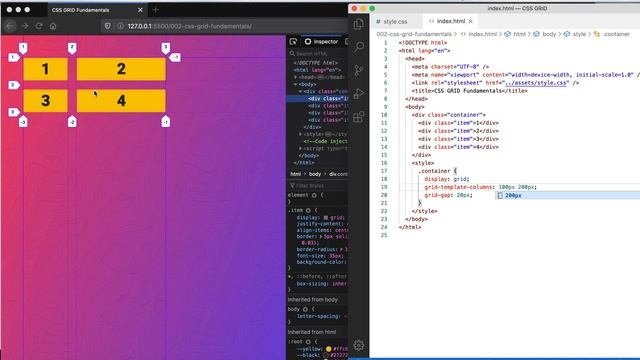This screenshot has width=640, height=360.
Task: Click element rule selector highlighter icon
Action: (314, 195)
